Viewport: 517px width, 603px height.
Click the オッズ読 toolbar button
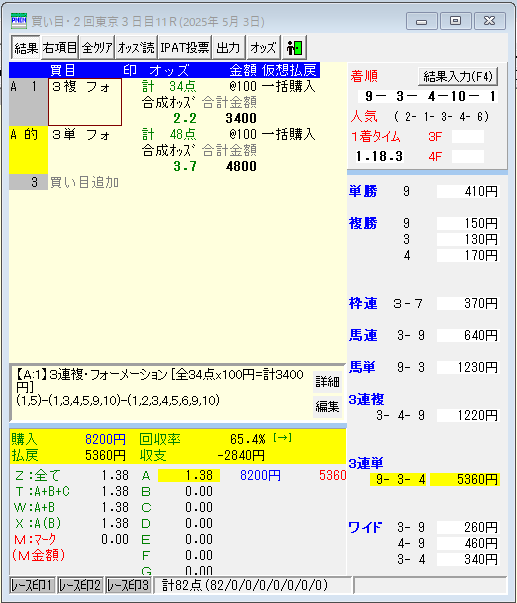tap(136, 48)
